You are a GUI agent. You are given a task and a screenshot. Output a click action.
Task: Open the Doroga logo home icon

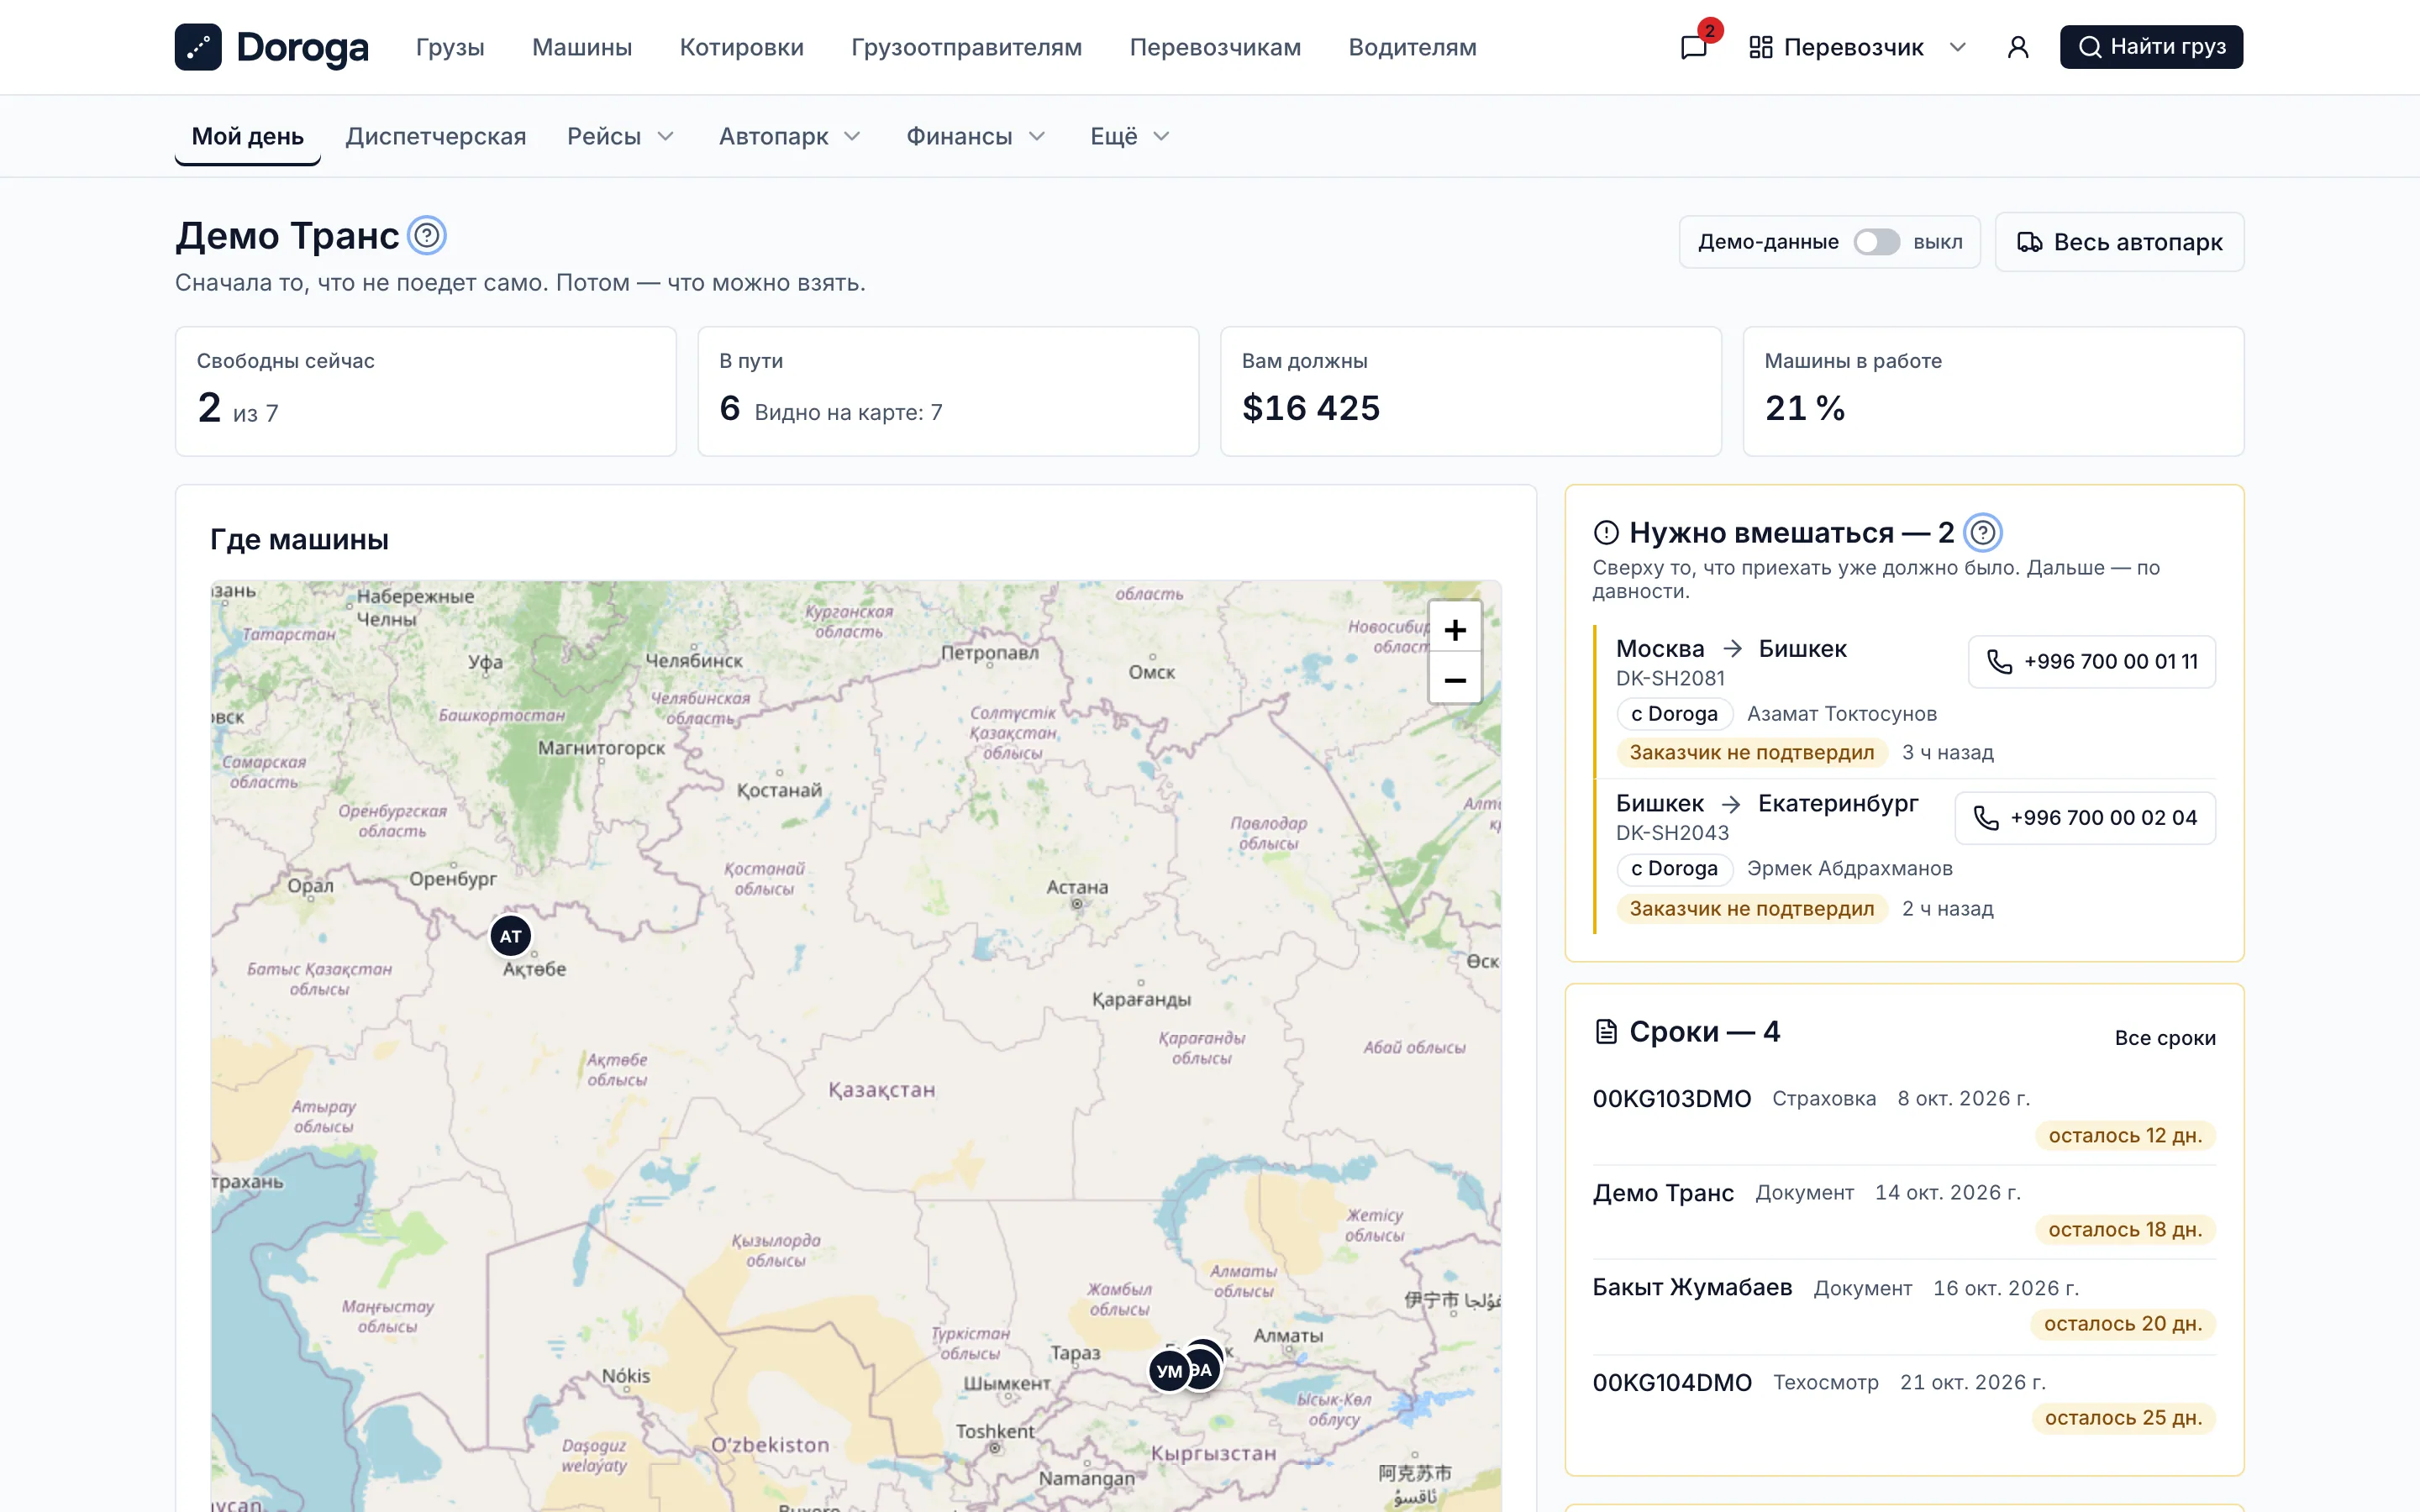[198, 47]
